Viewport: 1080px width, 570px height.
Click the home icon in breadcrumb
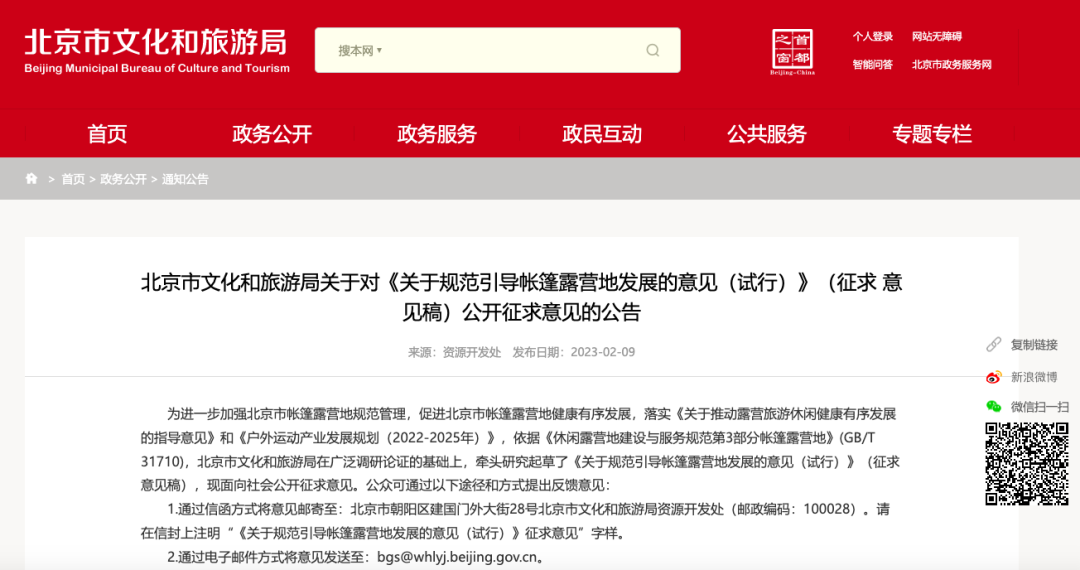31,179
